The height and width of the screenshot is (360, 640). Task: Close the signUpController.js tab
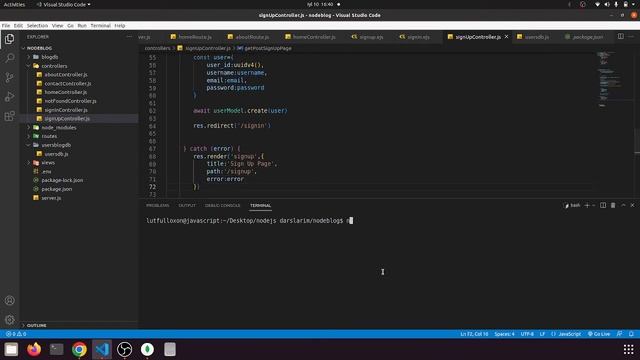point(507,36)
